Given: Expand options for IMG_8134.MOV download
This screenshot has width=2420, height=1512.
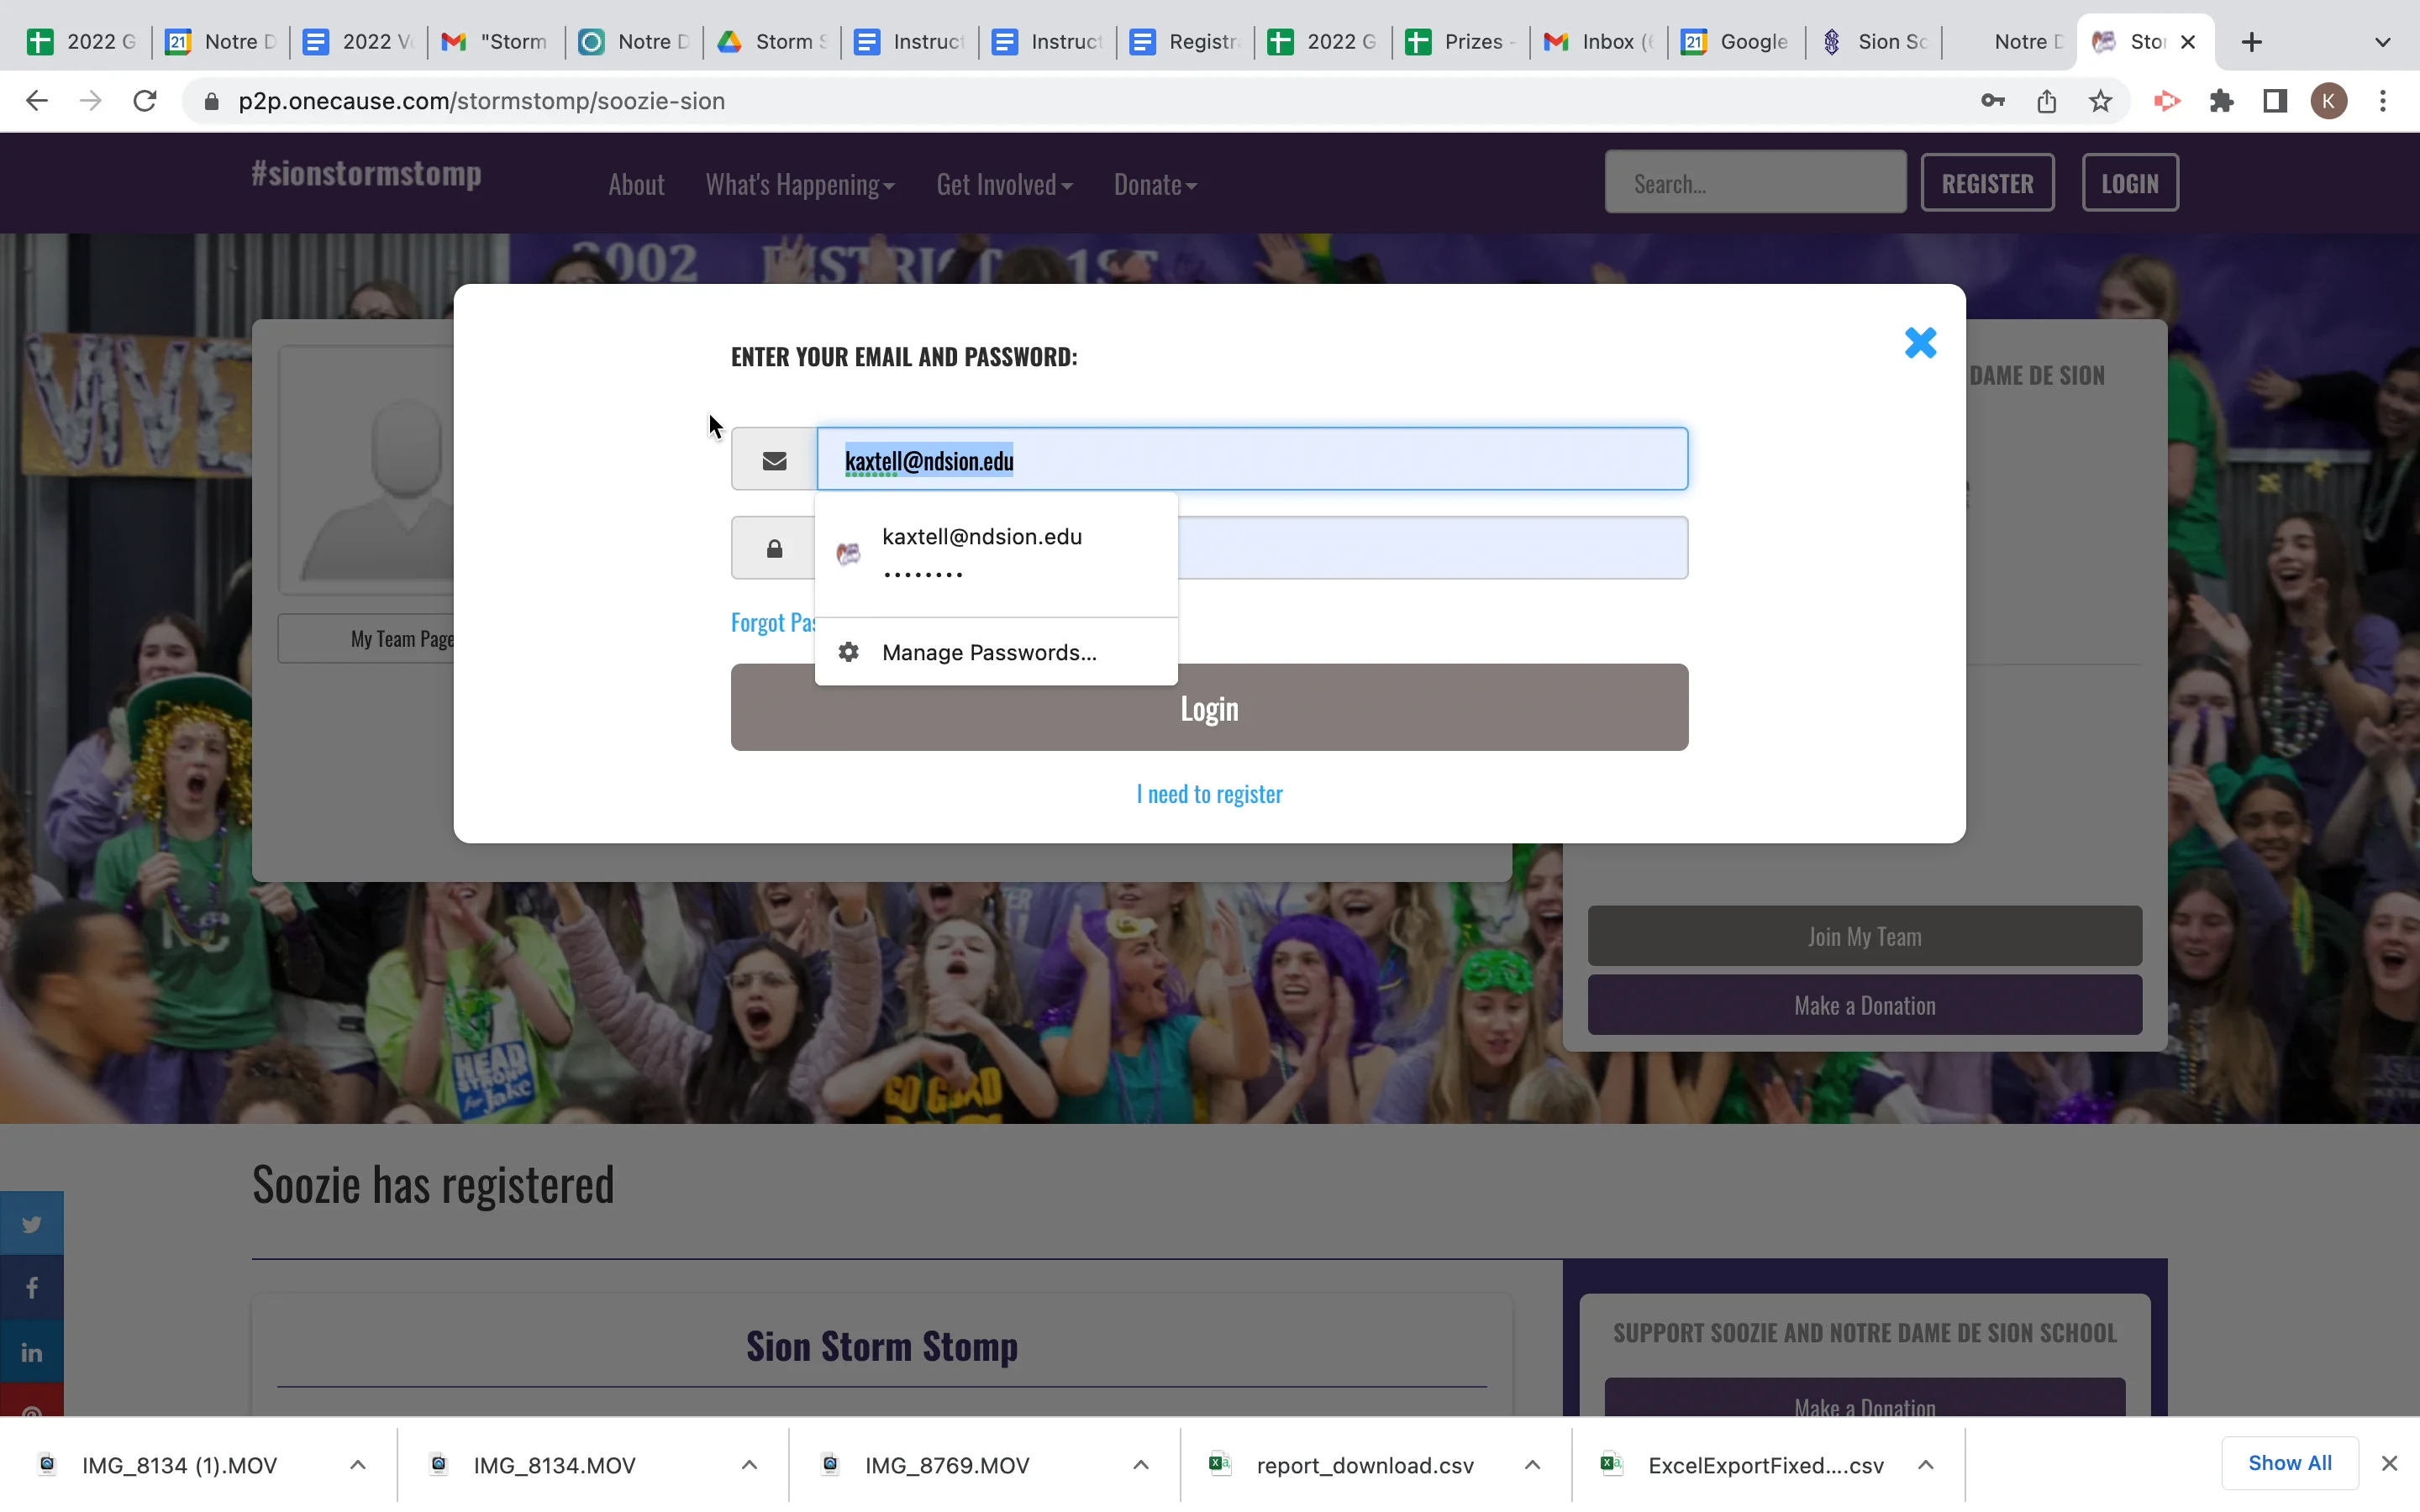Looking at the screenshot, I should (749, 1465).
